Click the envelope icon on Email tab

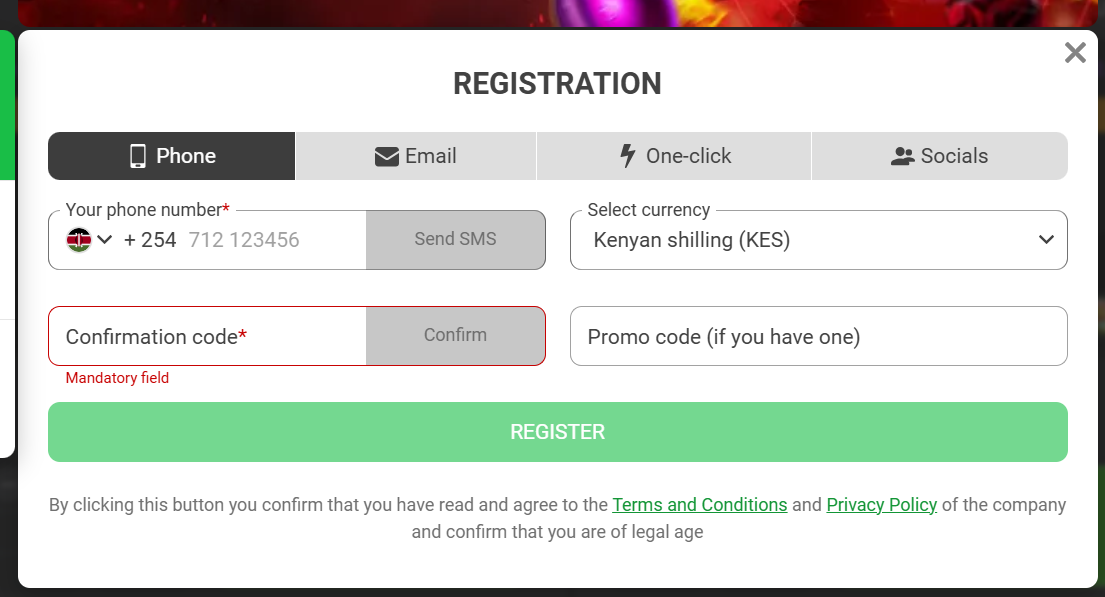[x=386, y=155]
